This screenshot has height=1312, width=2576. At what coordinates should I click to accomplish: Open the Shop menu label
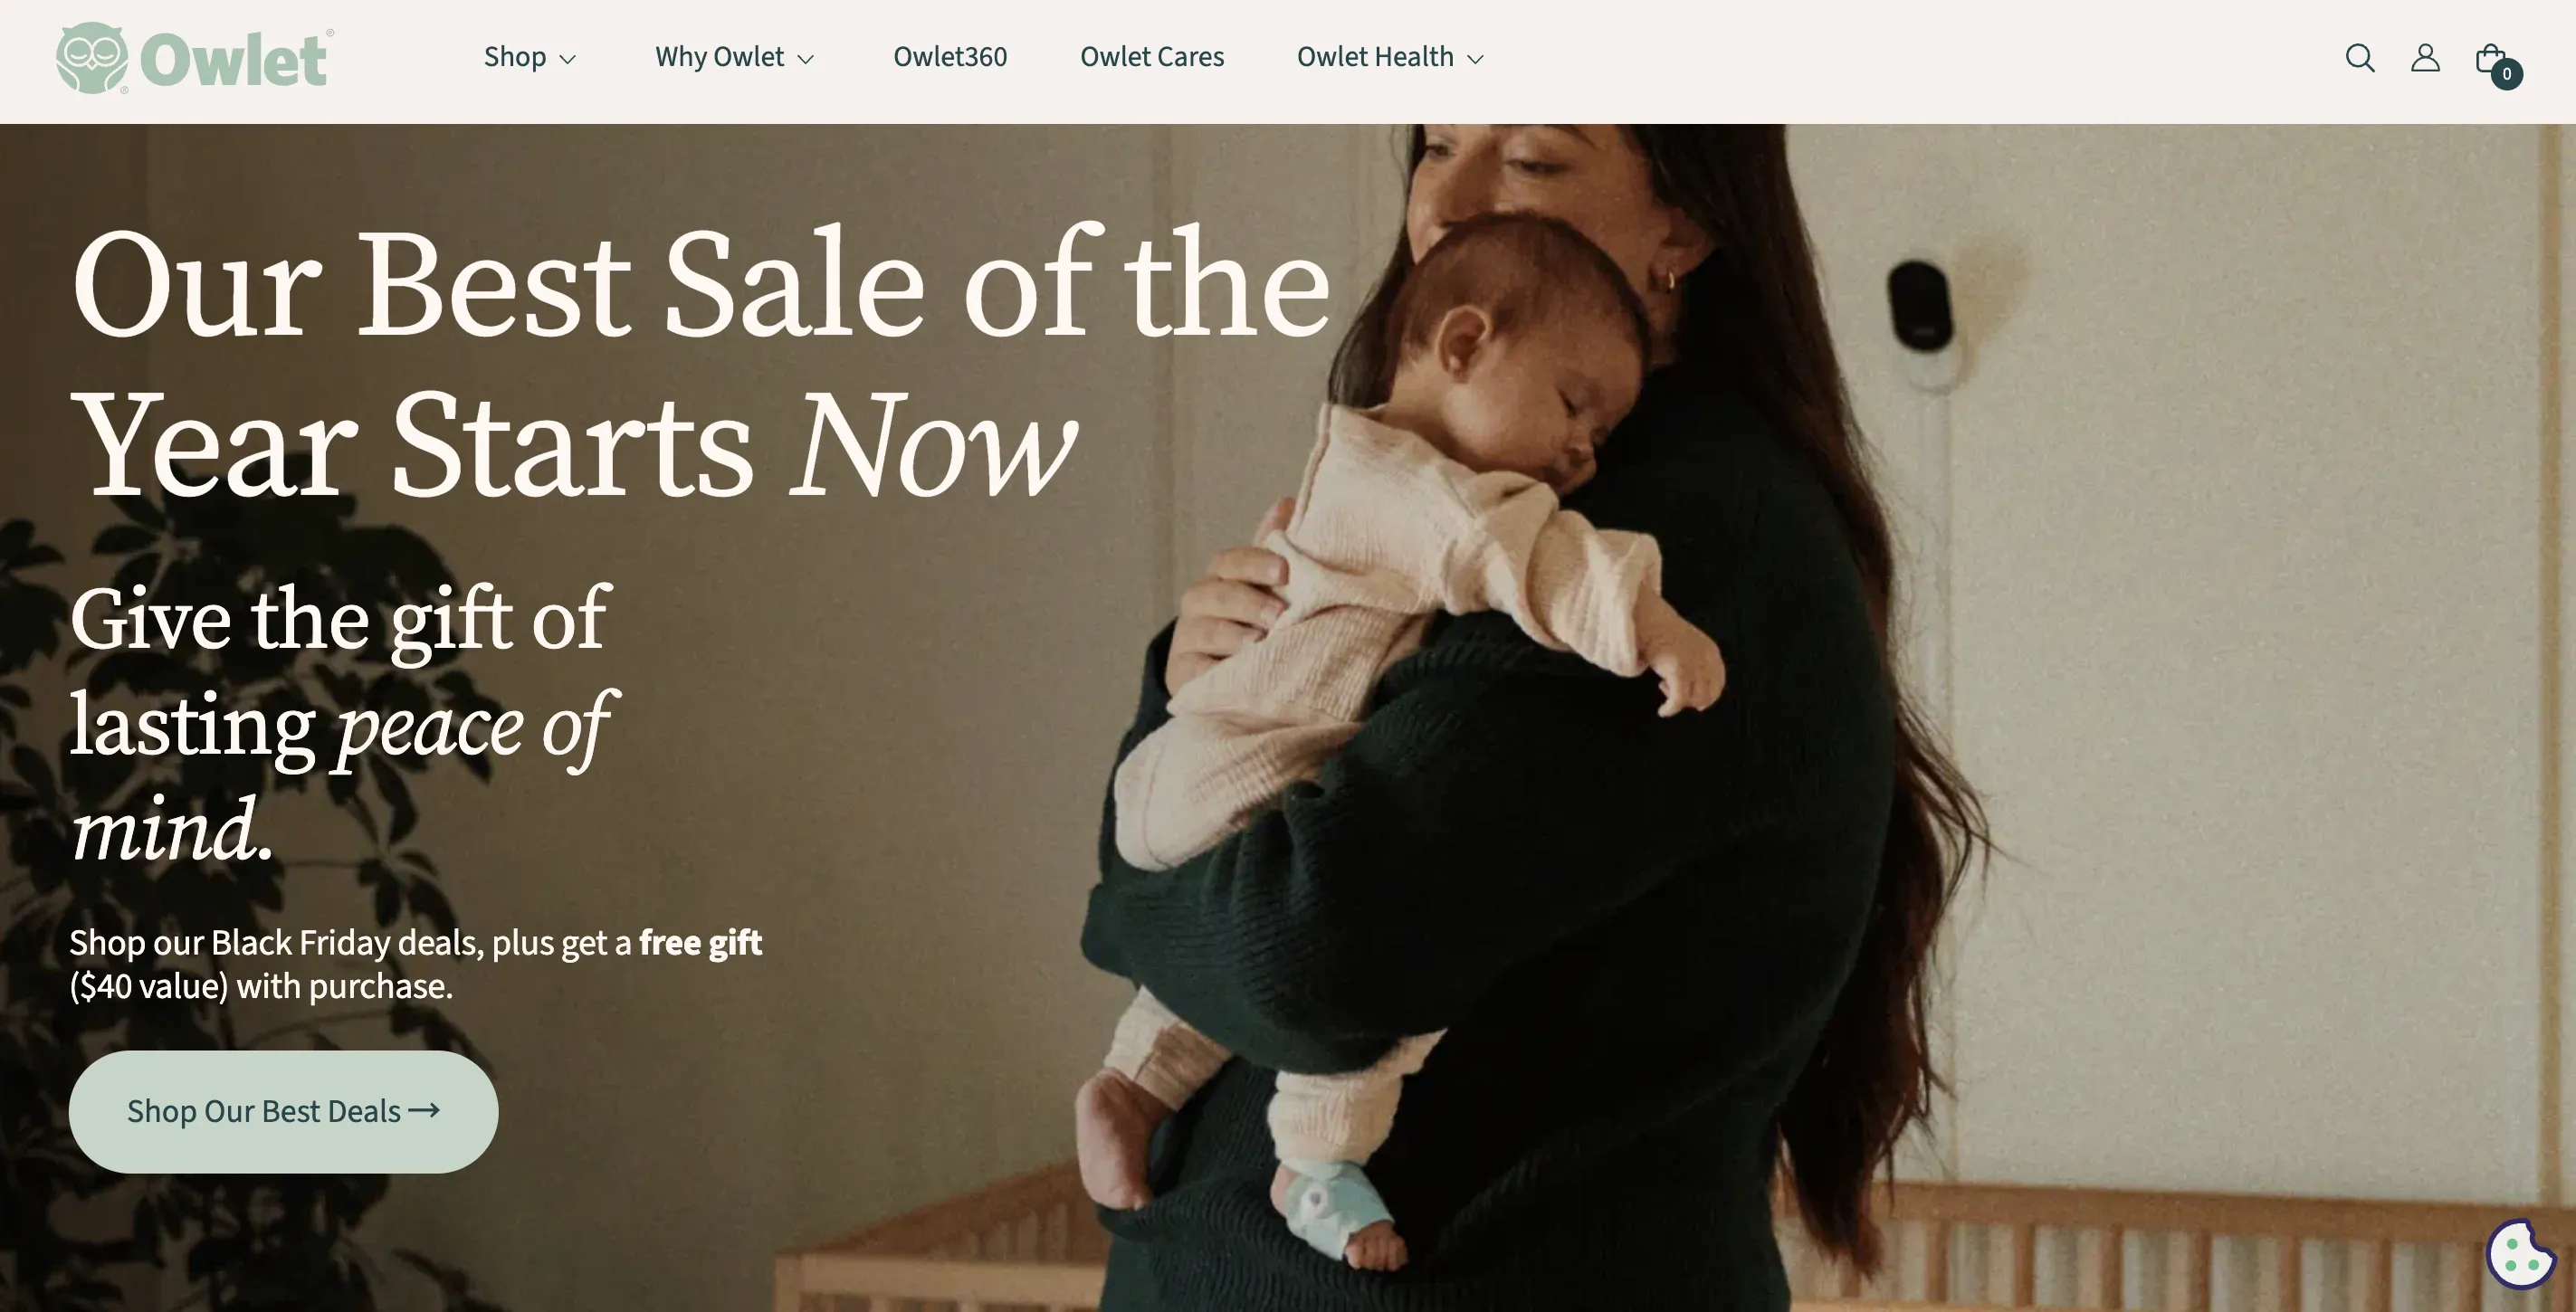tap(515, 57)
